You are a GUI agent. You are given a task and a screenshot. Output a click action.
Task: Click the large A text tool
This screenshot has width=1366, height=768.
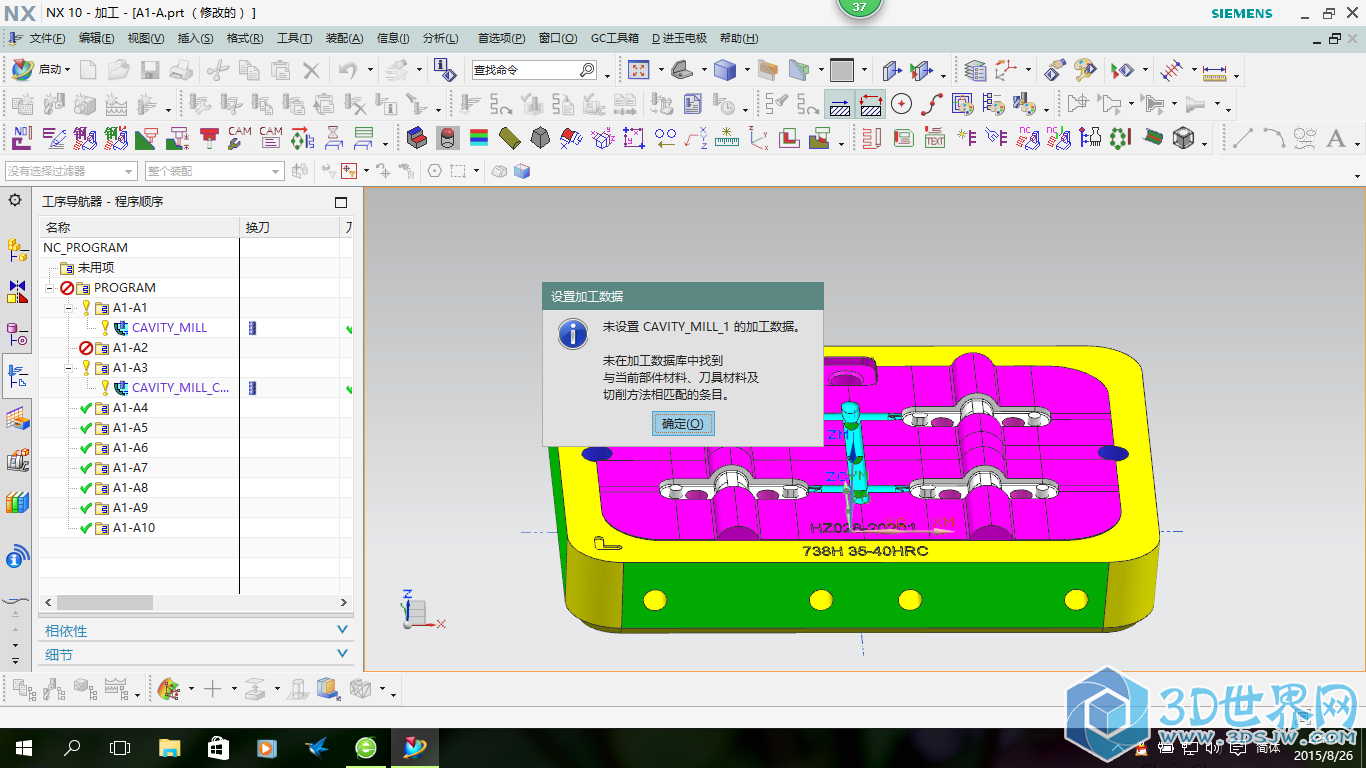1335,138
